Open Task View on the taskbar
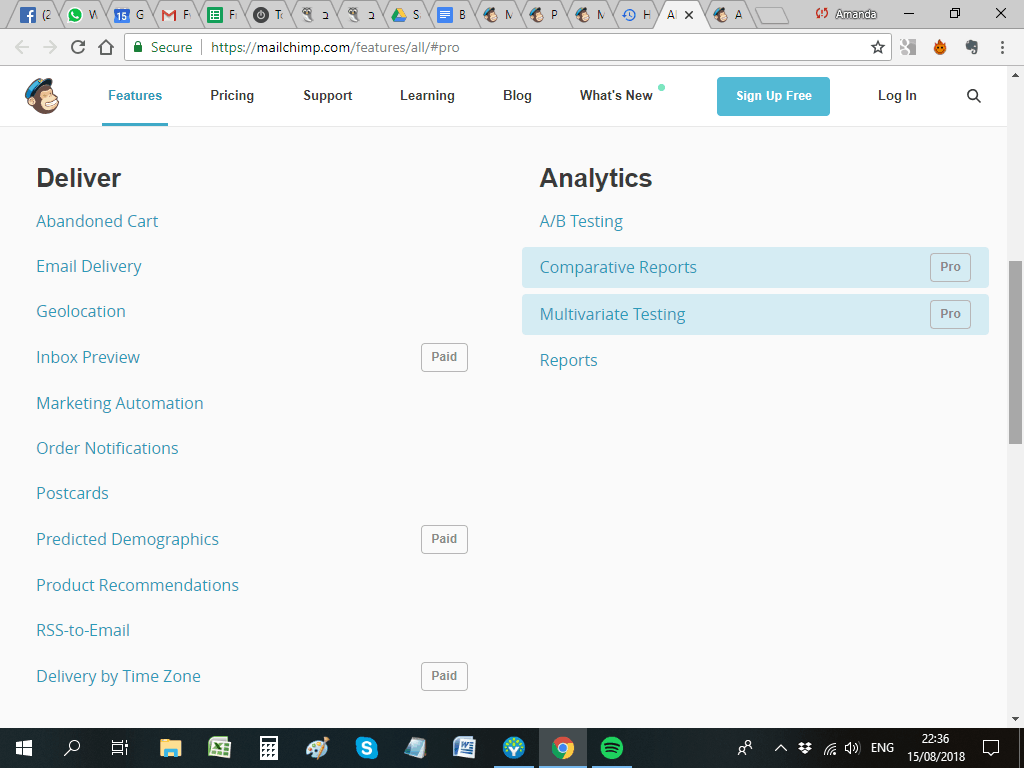The height and width of the screenshot is (768, 1024). (x=120, y=748)
